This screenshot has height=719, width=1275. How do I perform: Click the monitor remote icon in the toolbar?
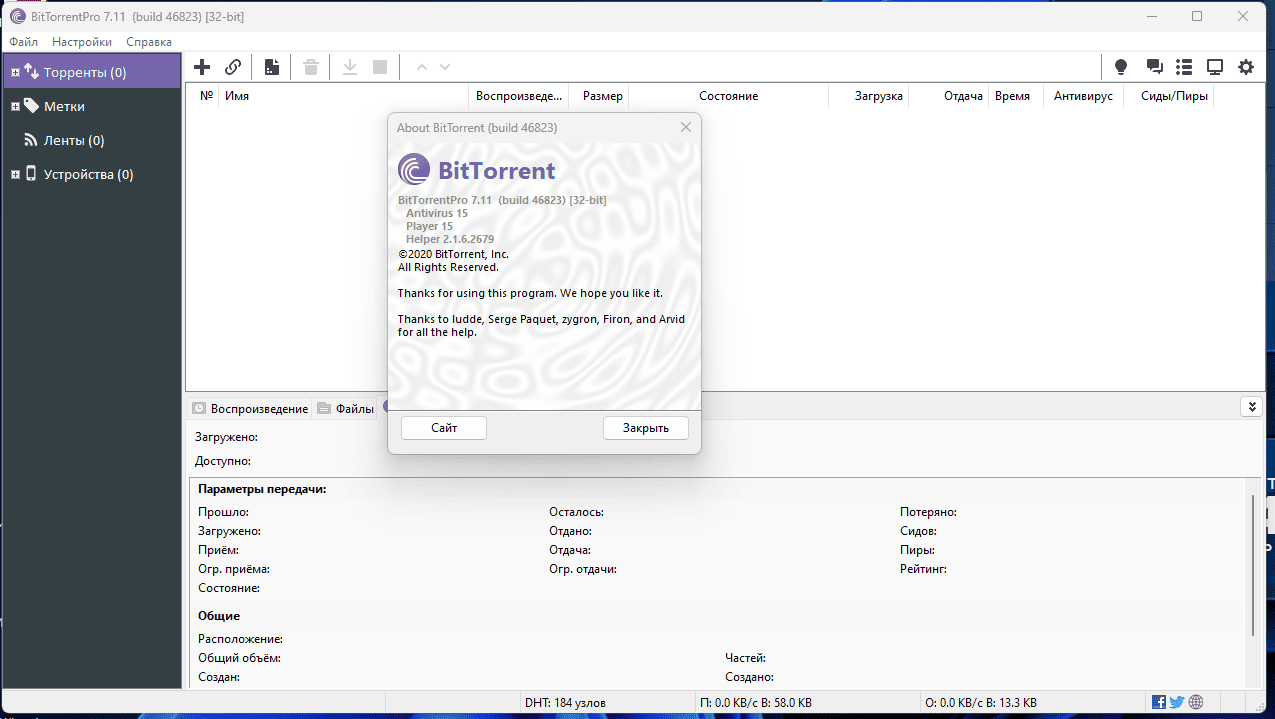coord(1215,67)
